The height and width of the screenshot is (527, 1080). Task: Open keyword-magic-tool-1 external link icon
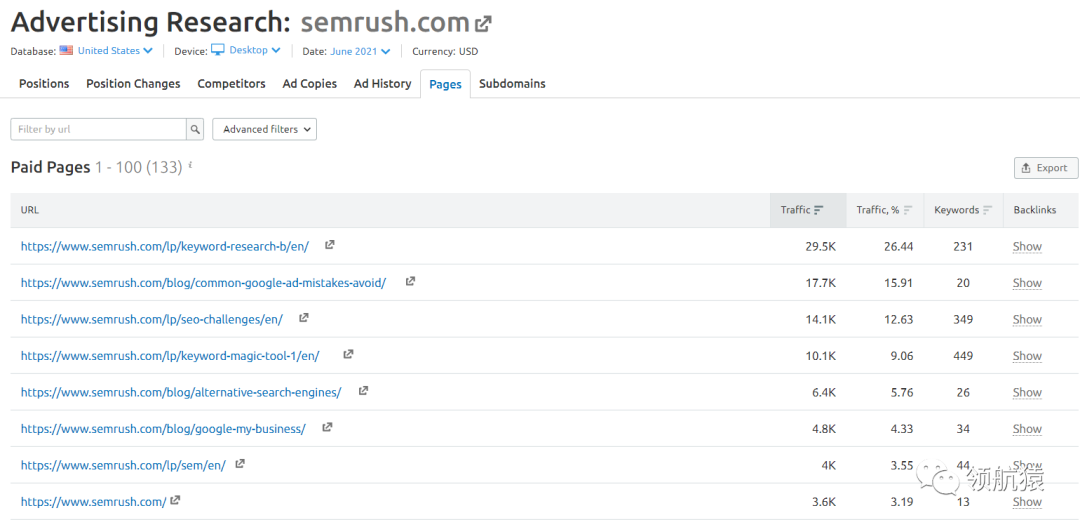pos(348,355)
